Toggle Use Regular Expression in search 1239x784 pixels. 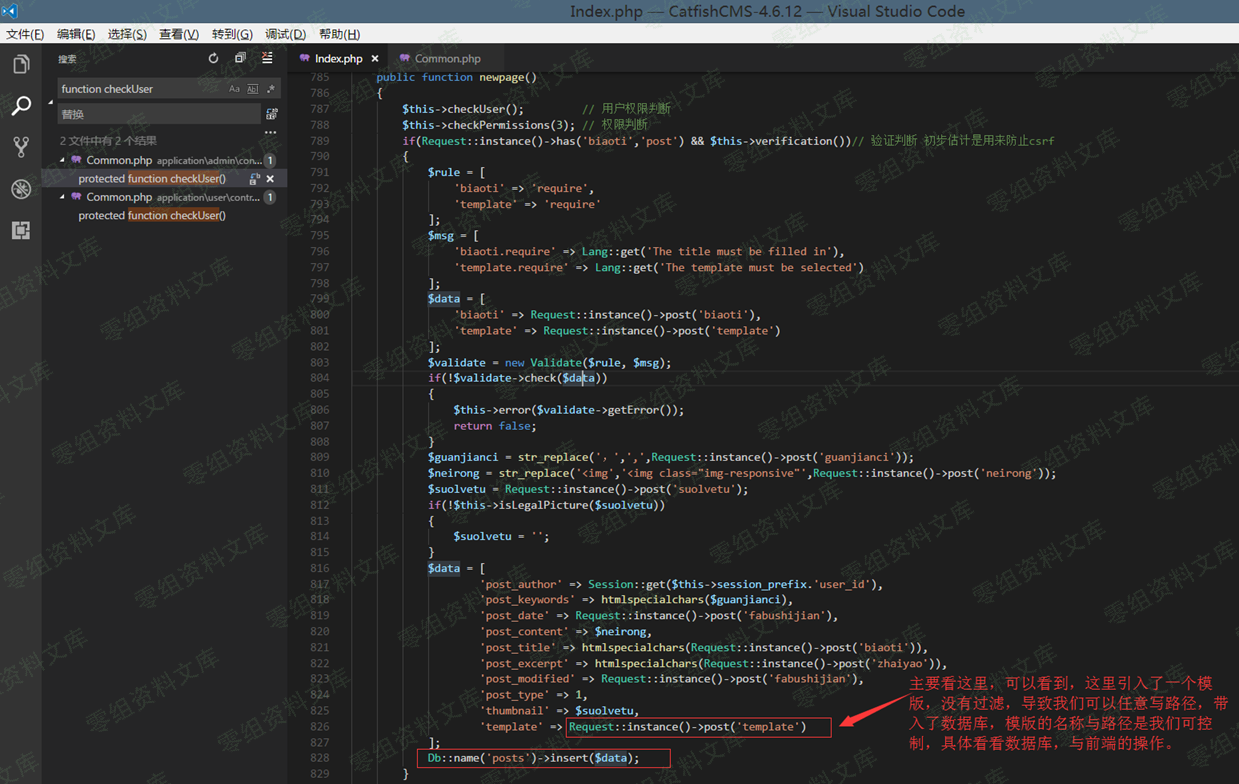click(x=270, y=89)
